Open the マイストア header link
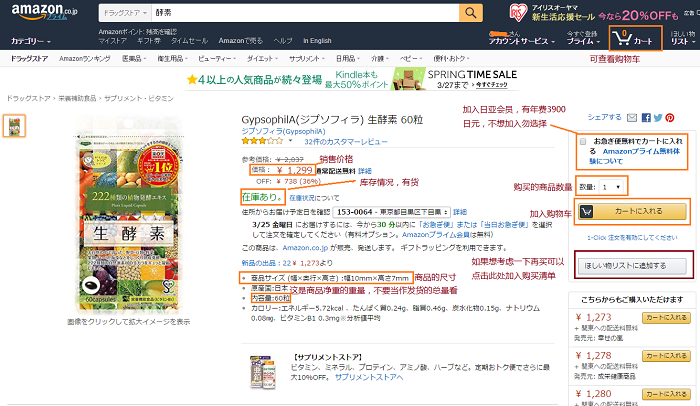700x406 pixels. [x=112, y=41]
